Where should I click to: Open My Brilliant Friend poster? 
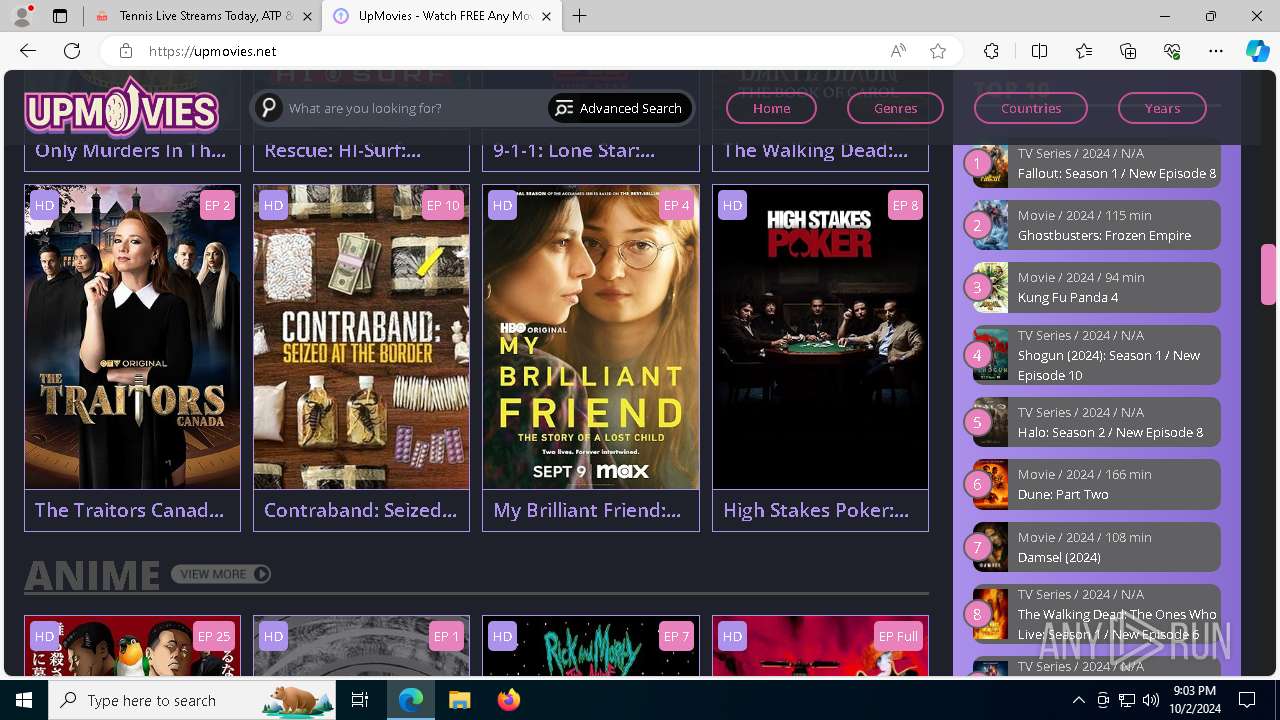[x=591, y=337]
